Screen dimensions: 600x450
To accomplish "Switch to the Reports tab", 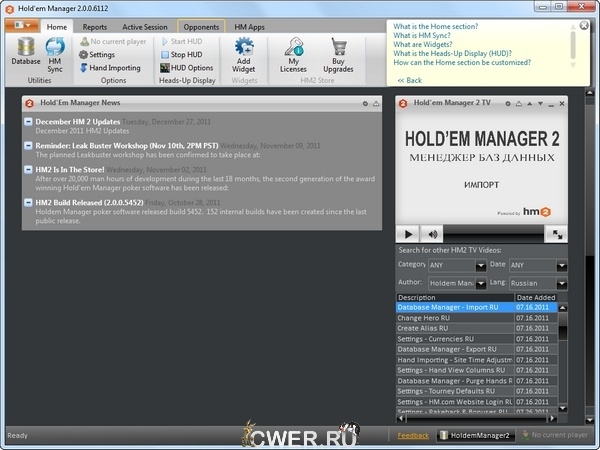I will coord(95,27).
